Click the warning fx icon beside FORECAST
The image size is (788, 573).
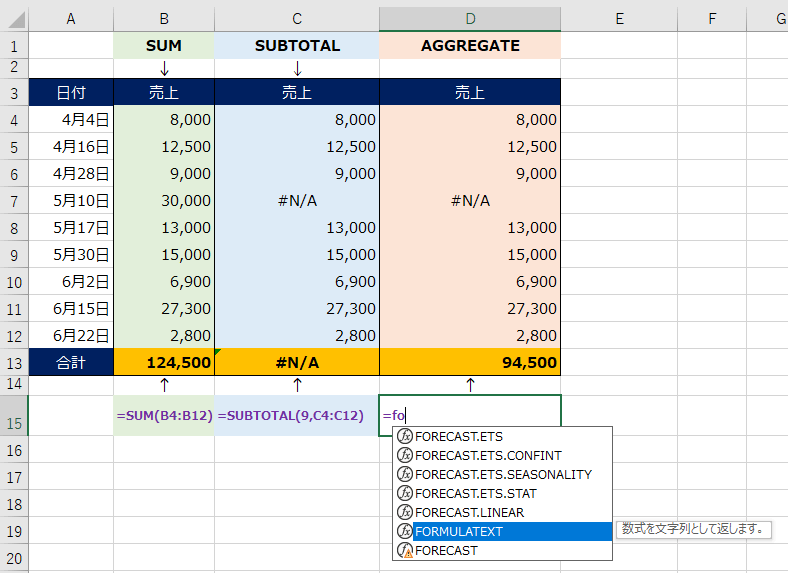coord(405,550)
